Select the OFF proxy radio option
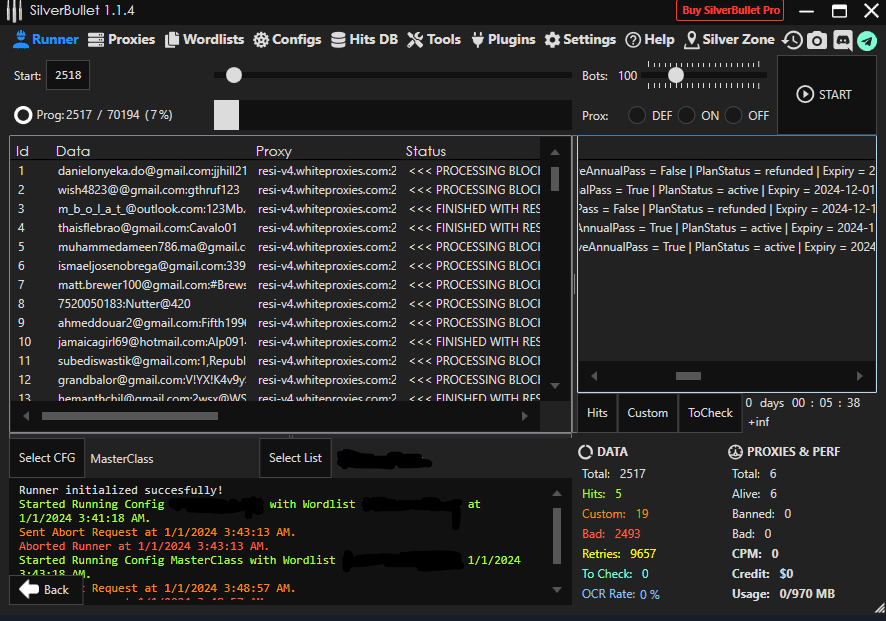886x621 pixels. (734, 115)
